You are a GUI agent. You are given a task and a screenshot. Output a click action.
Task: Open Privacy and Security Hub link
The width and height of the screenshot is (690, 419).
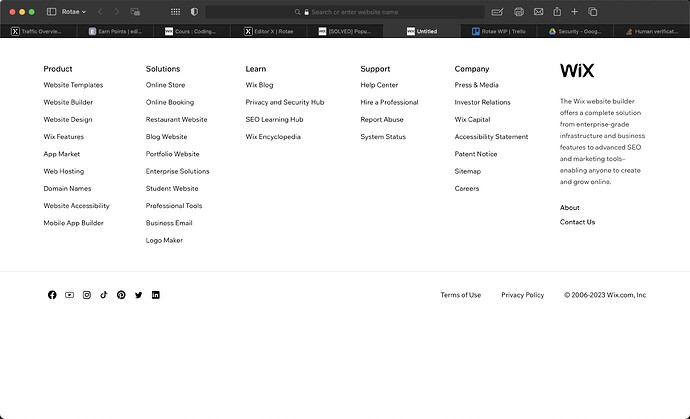tap(285, 102)
